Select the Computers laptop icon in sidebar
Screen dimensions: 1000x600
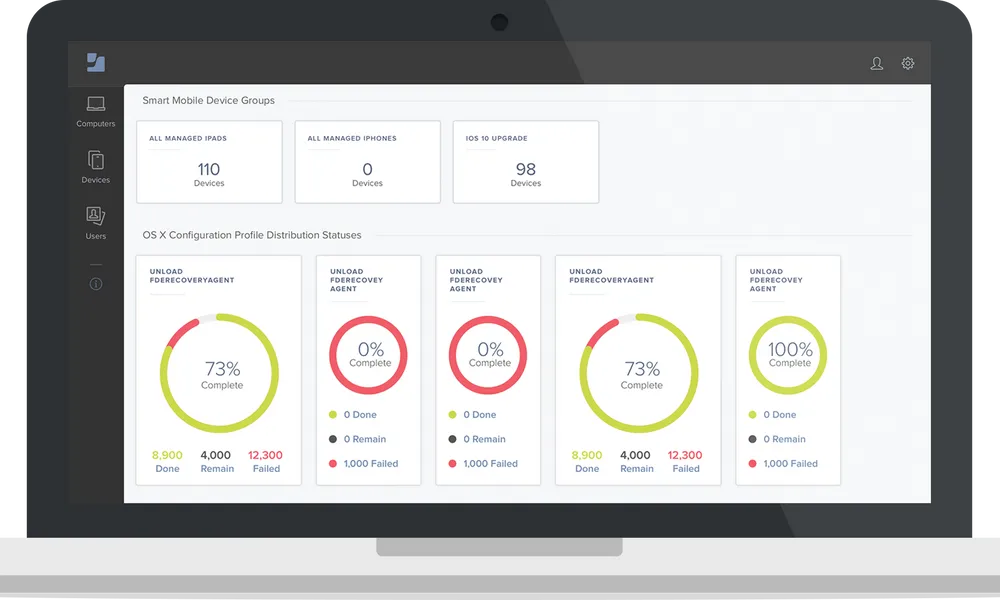click(96, 104)
